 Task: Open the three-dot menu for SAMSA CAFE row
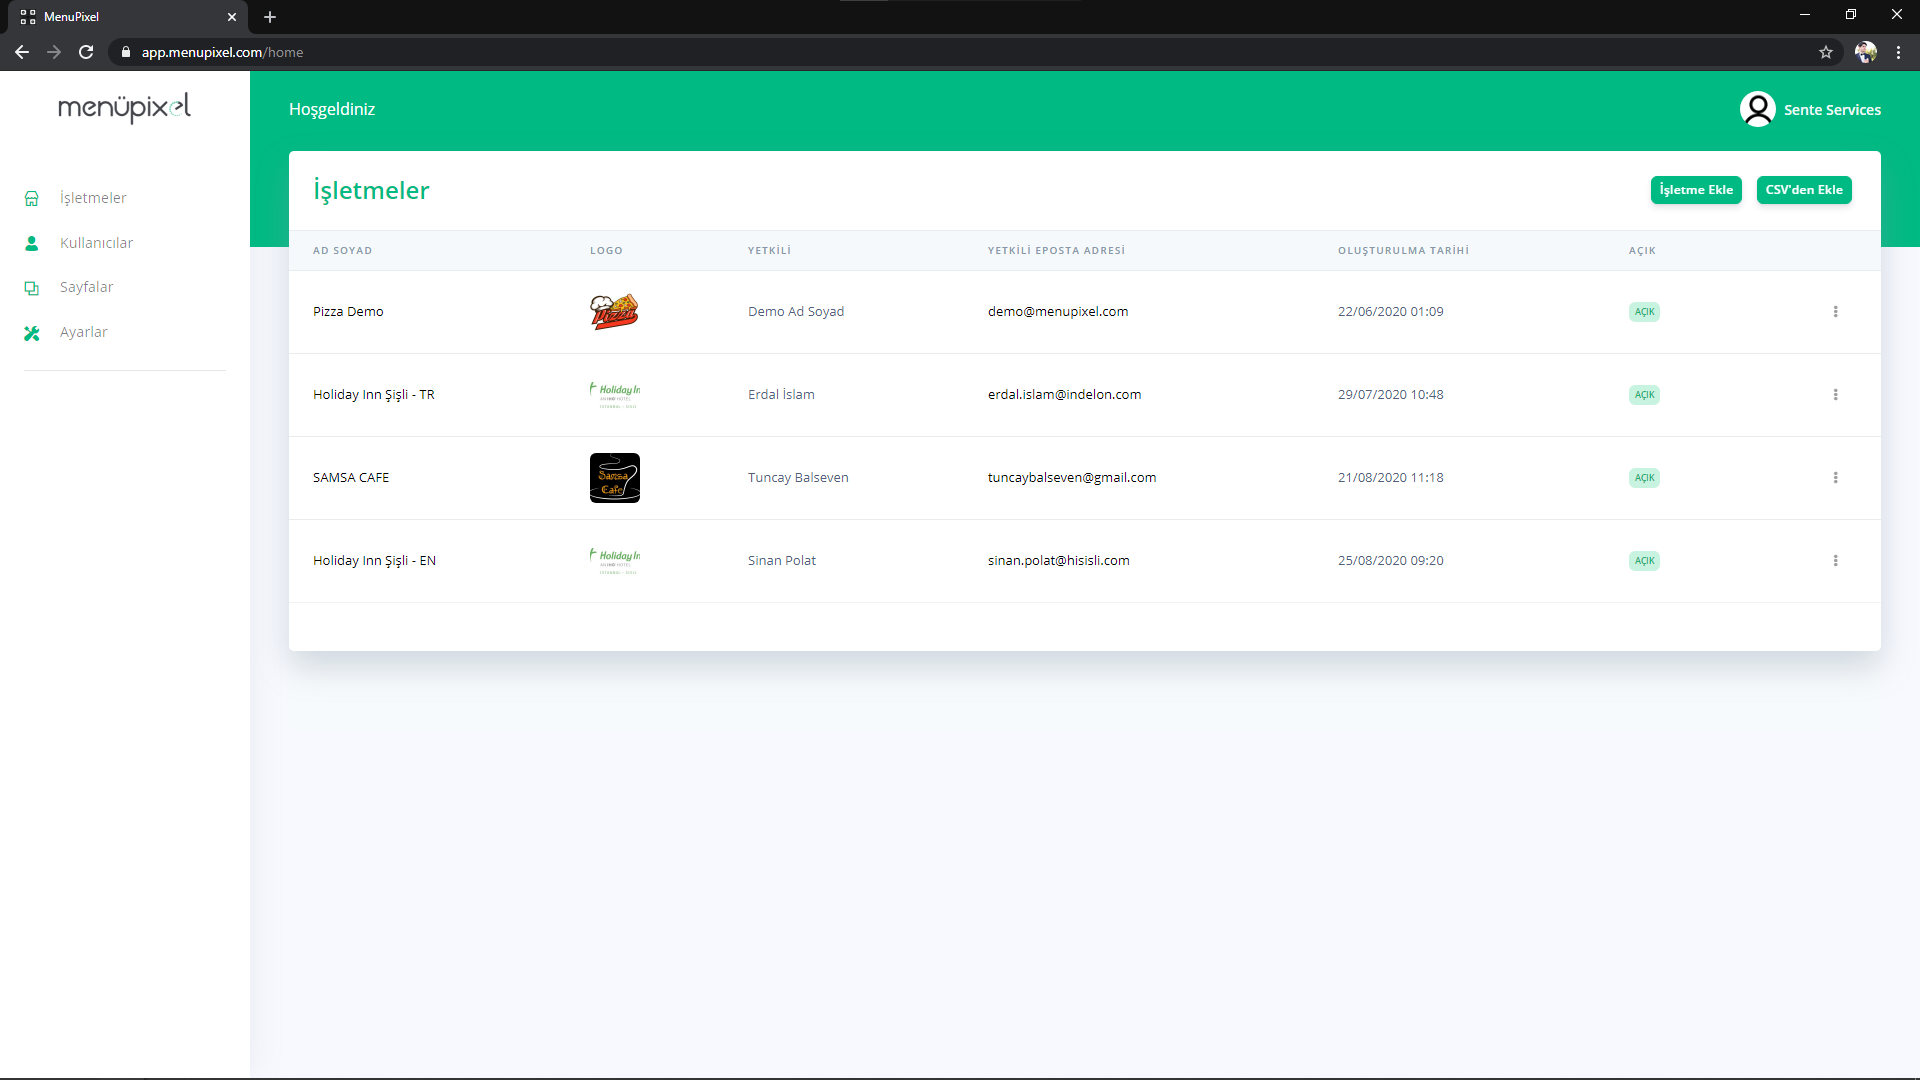(1835, 478)
